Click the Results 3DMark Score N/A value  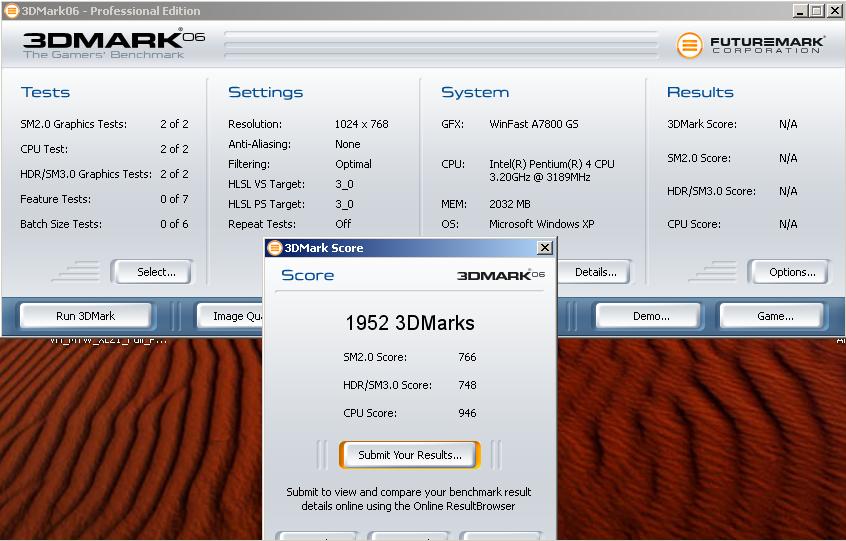point(788,124)
